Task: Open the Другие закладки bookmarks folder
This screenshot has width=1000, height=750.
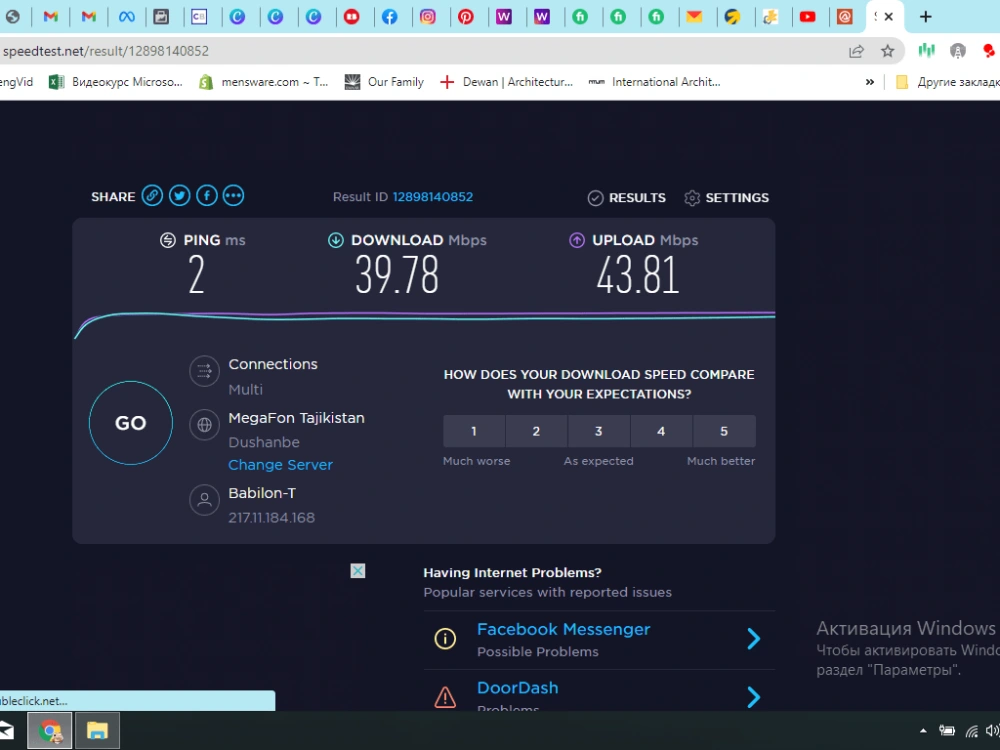Action: click(x=947, y=82)
